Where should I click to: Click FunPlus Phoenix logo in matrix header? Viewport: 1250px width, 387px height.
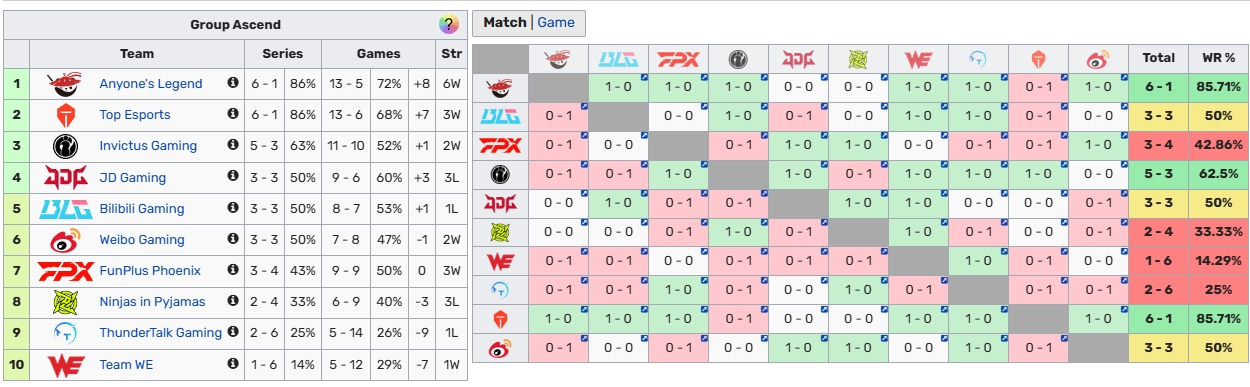[678, 59]
